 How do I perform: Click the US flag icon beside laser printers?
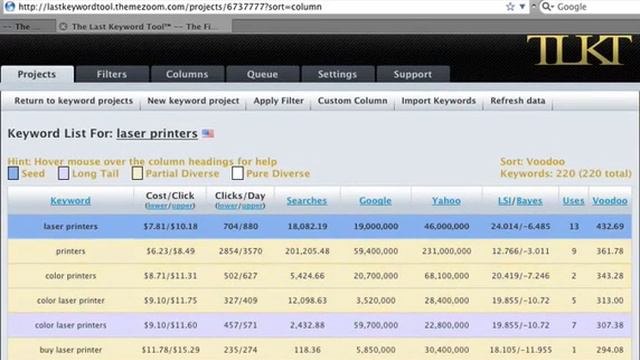click(208, 133)
